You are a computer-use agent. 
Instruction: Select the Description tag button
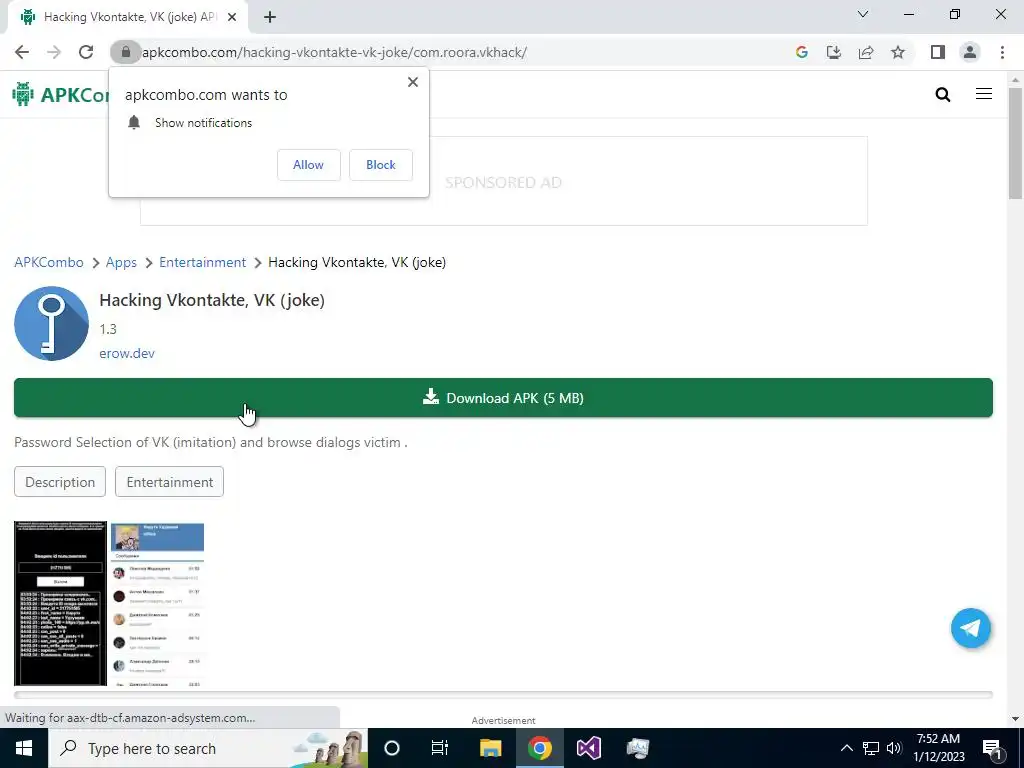click(60, 482)
